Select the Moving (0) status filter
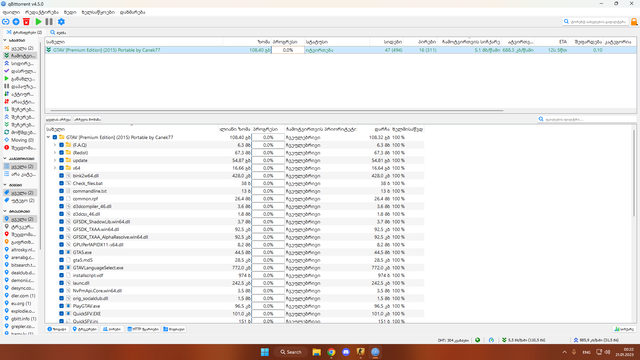This screenshot has width=640, height=360. [x=20, y=140]
